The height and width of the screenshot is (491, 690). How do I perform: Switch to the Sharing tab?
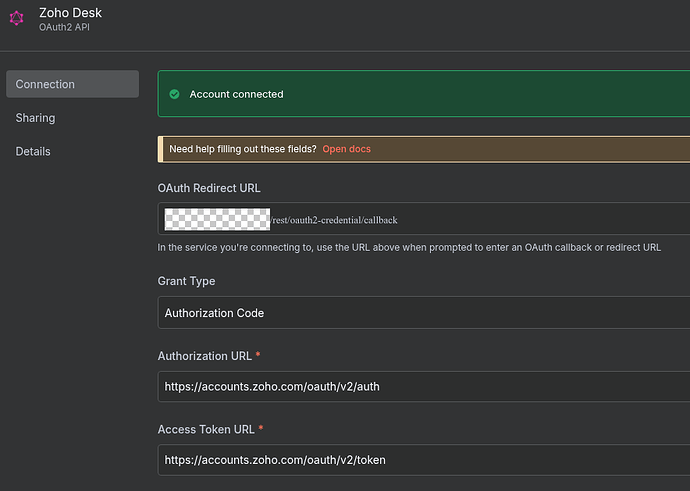[x=35, y=118]
